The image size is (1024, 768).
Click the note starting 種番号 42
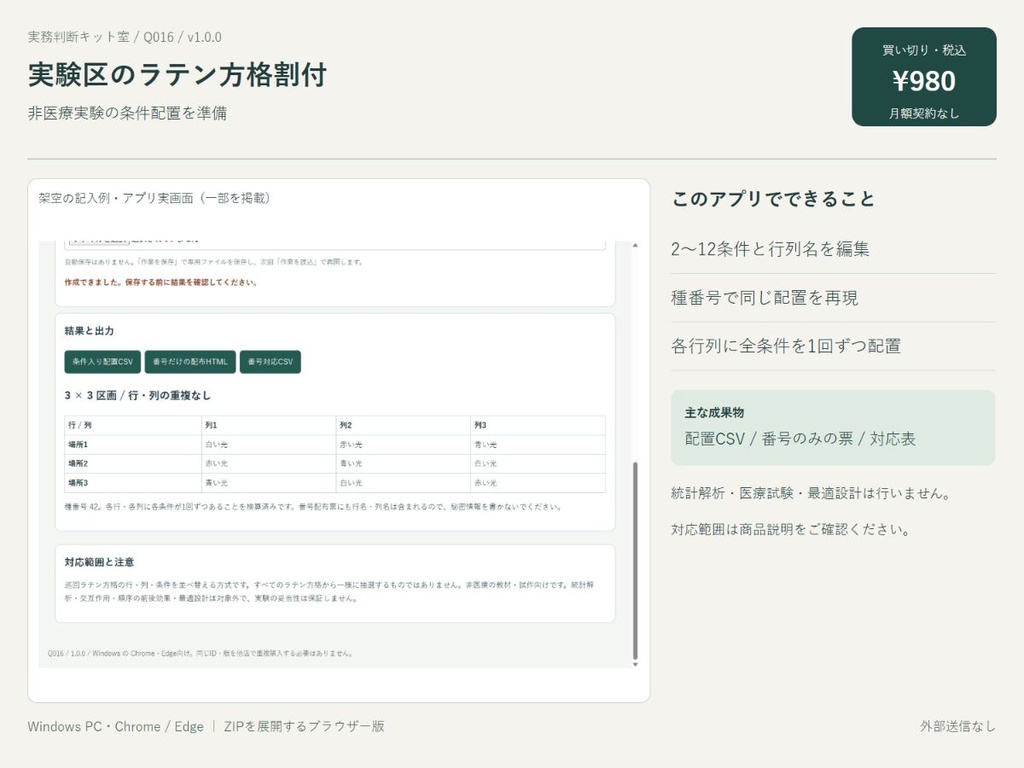coord(313,507)
